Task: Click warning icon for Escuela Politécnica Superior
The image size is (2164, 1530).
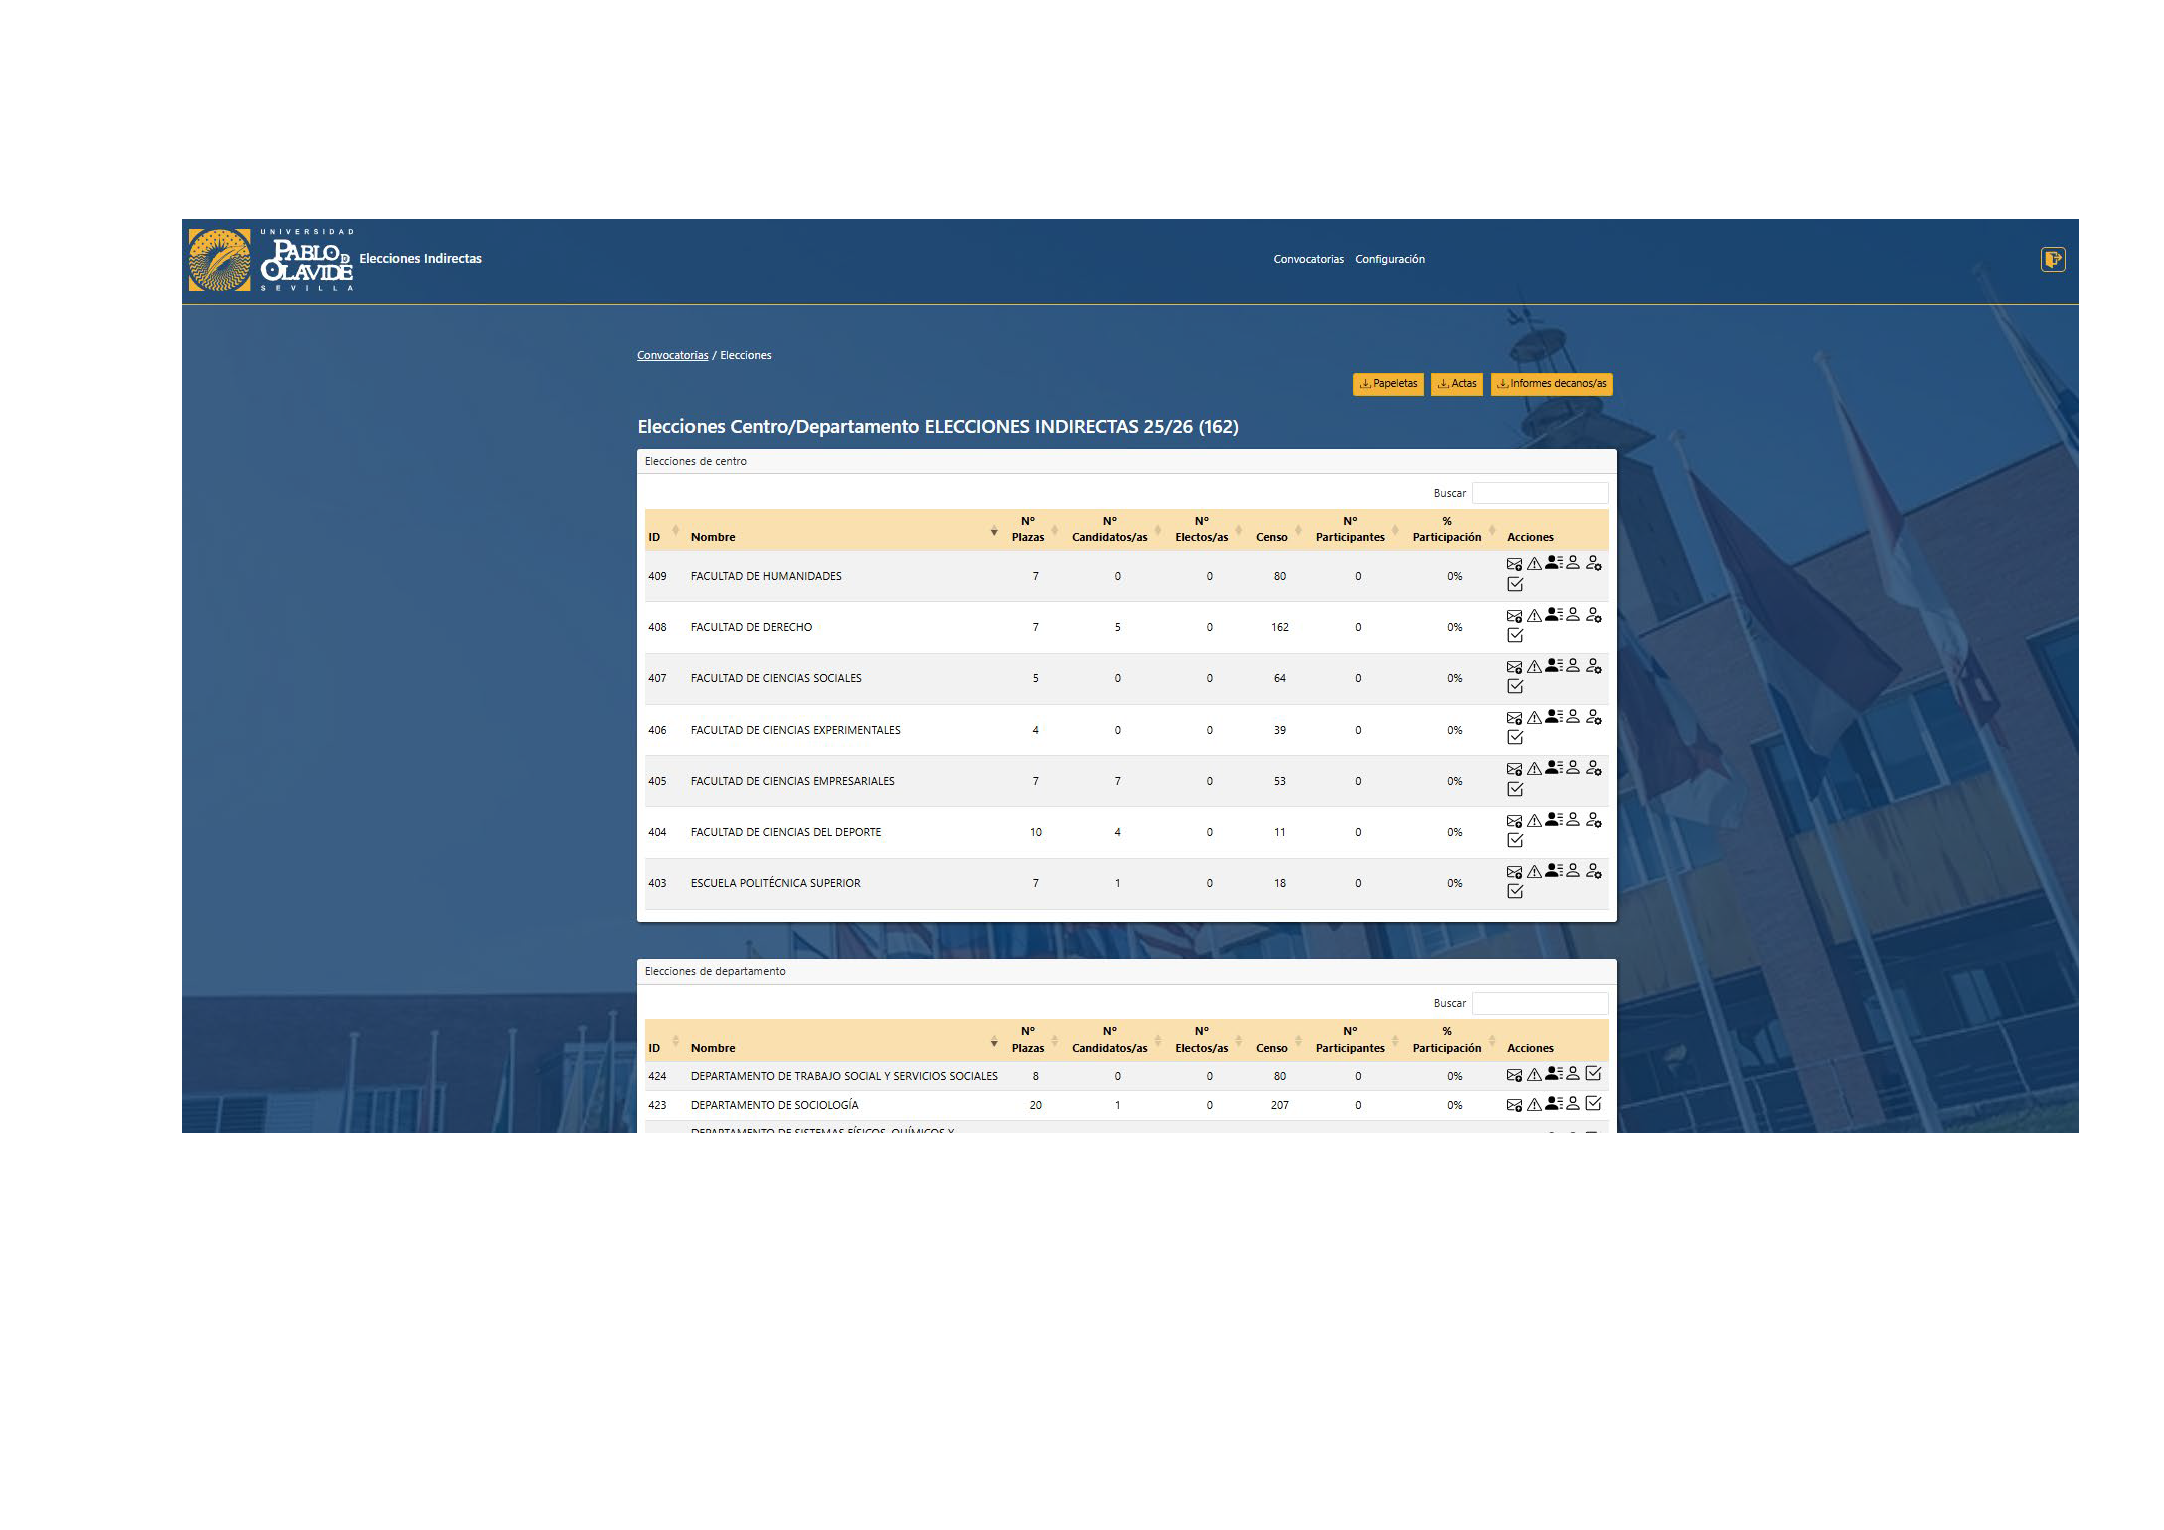Action: (1534, 871)
